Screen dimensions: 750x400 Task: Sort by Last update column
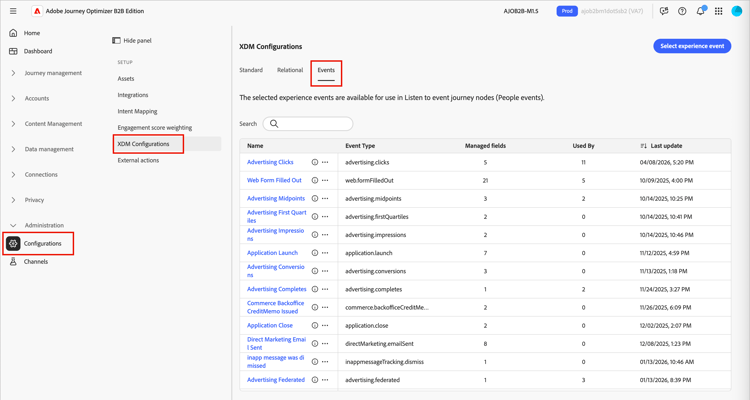[x=661, y=146]
